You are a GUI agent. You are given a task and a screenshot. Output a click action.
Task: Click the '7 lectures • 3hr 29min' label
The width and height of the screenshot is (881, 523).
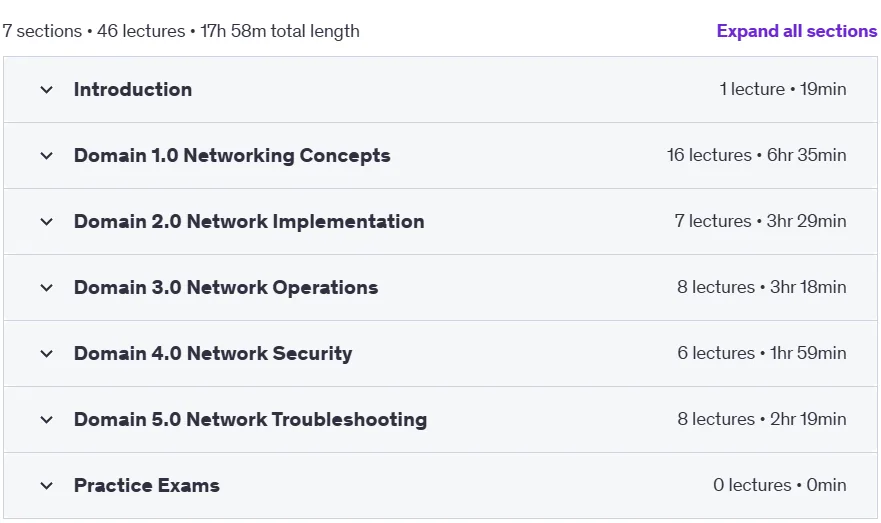click(760, 221)
